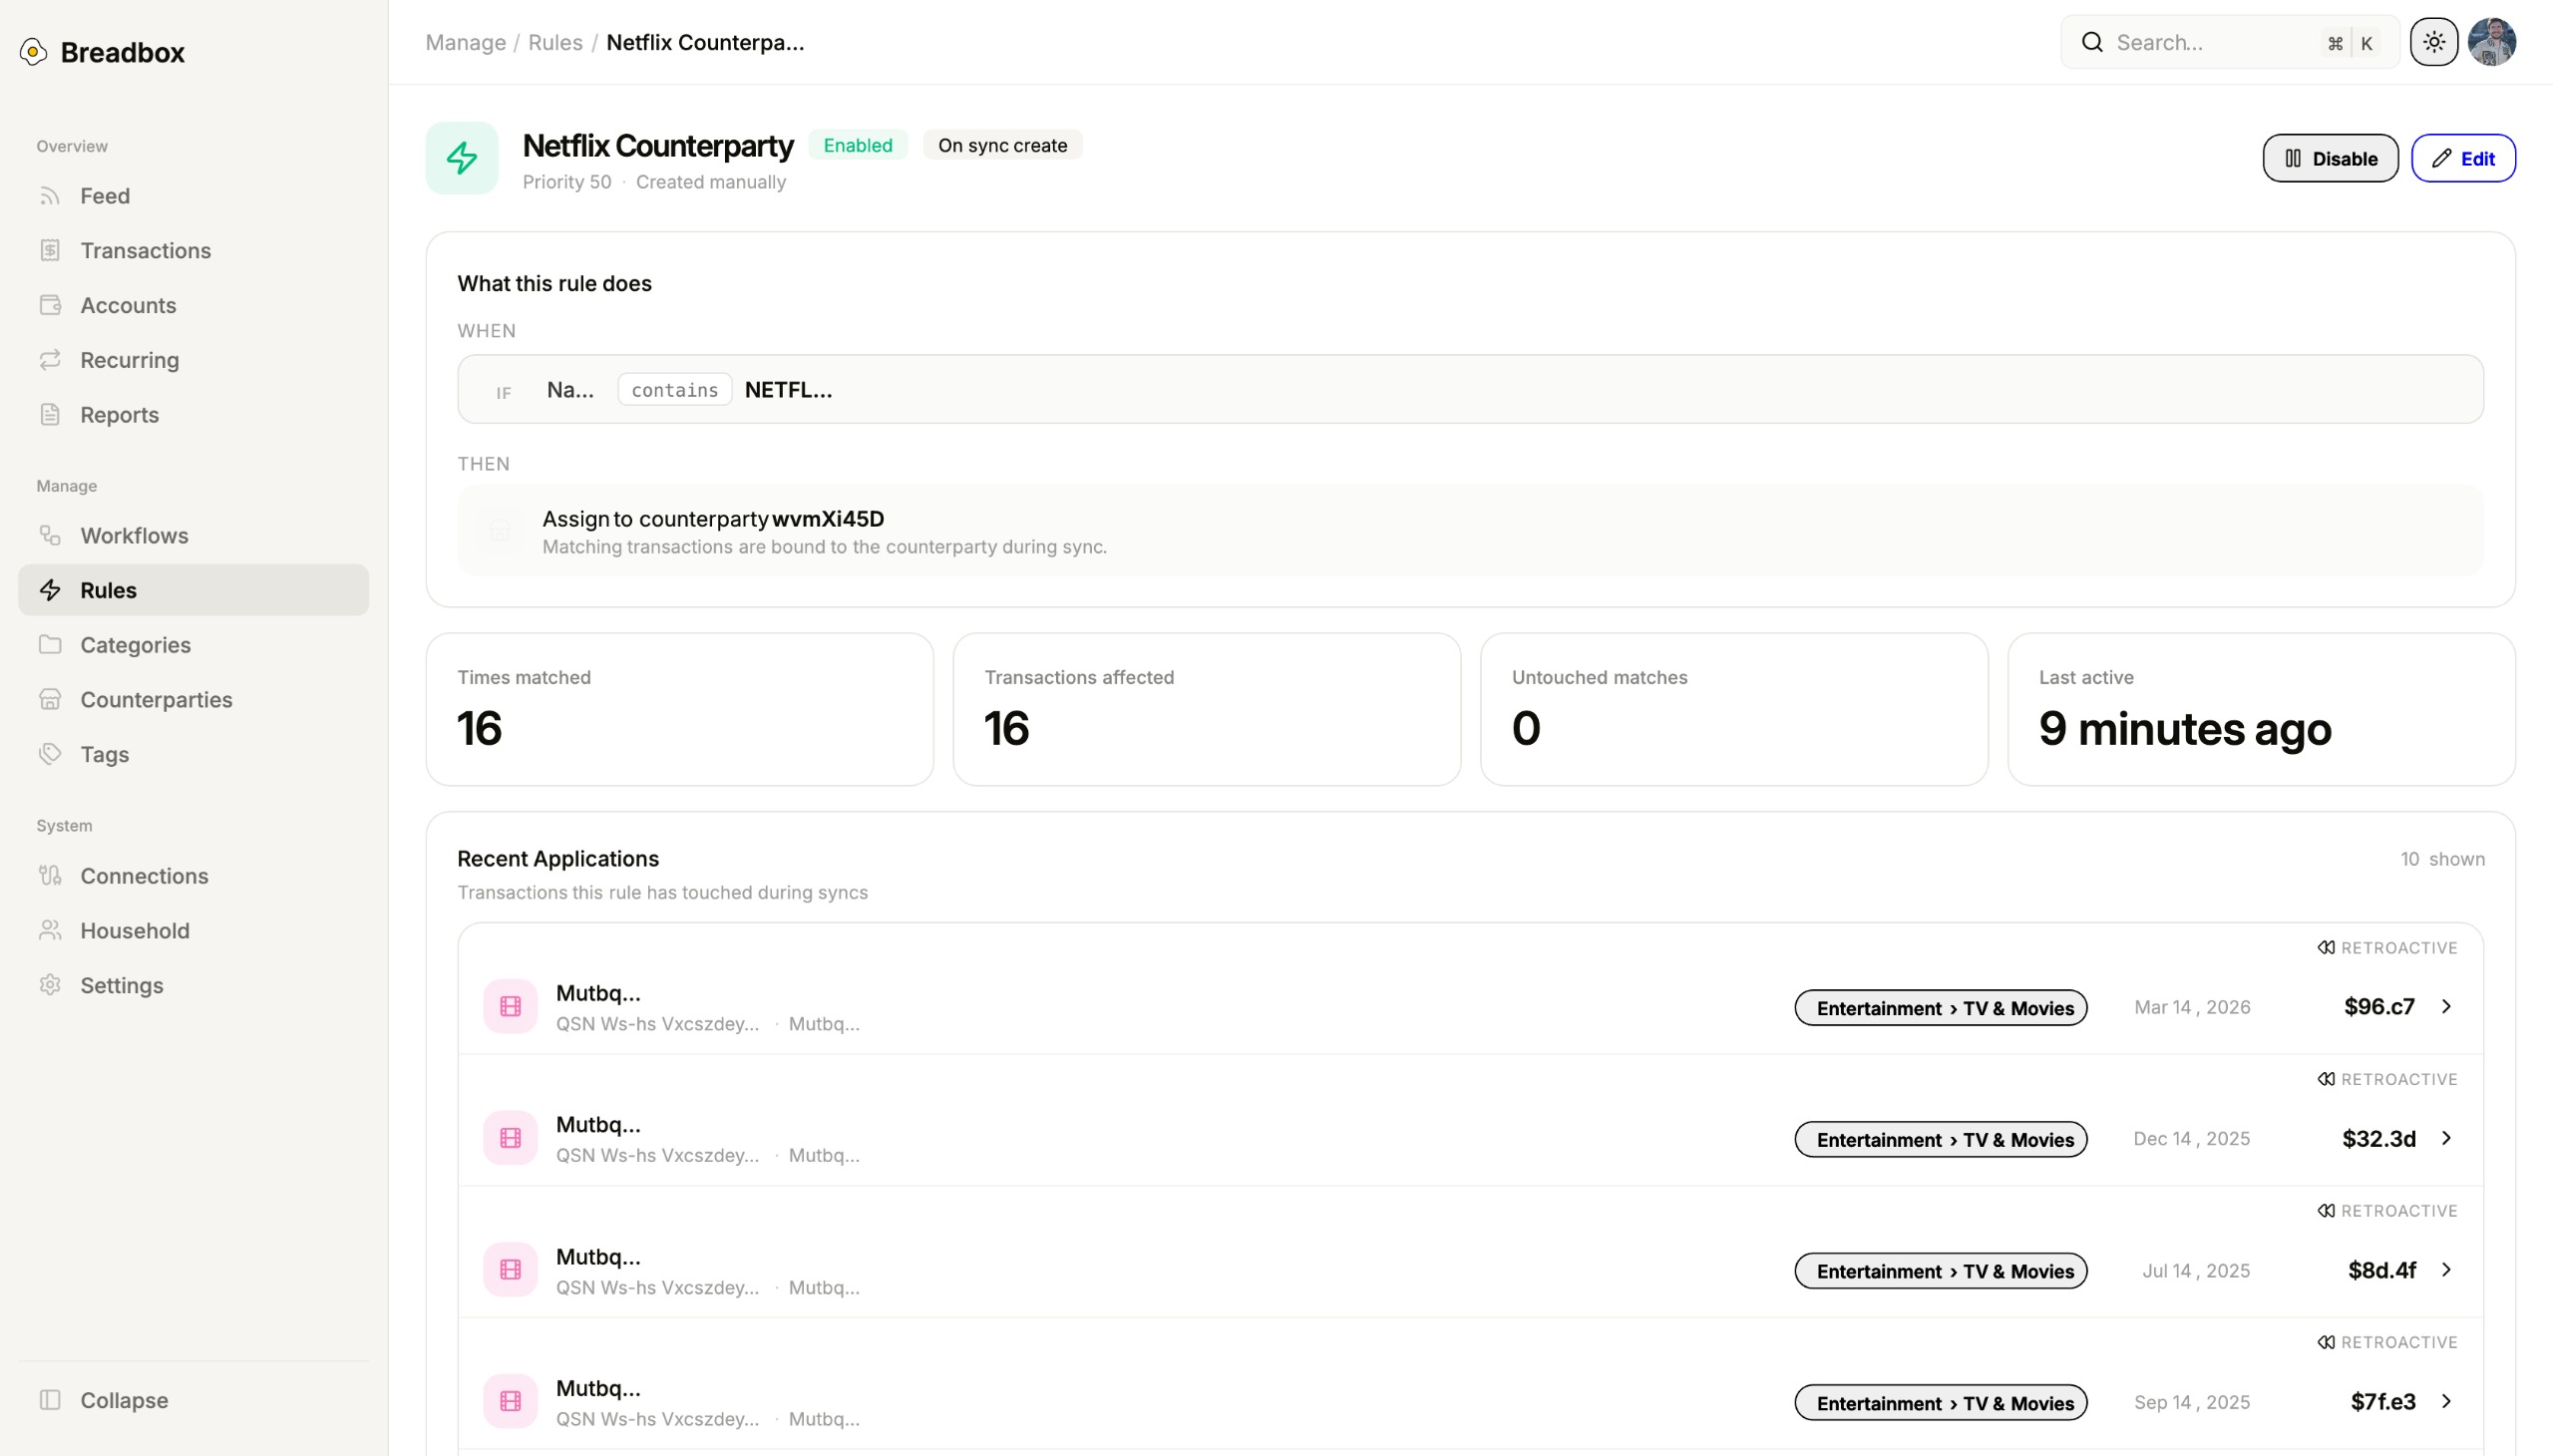Focus the Search input field
The height and width of the screenshot is (1456, 2553).
click(x=2230, y=42)
